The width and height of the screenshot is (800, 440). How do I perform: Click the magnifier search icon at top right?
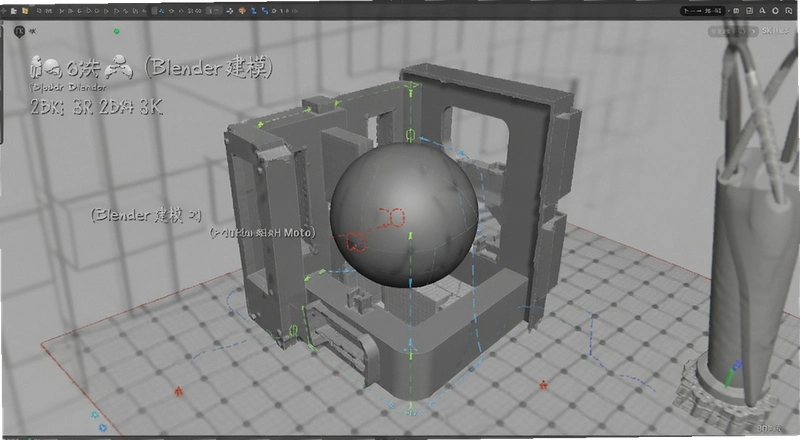point(762,11)
